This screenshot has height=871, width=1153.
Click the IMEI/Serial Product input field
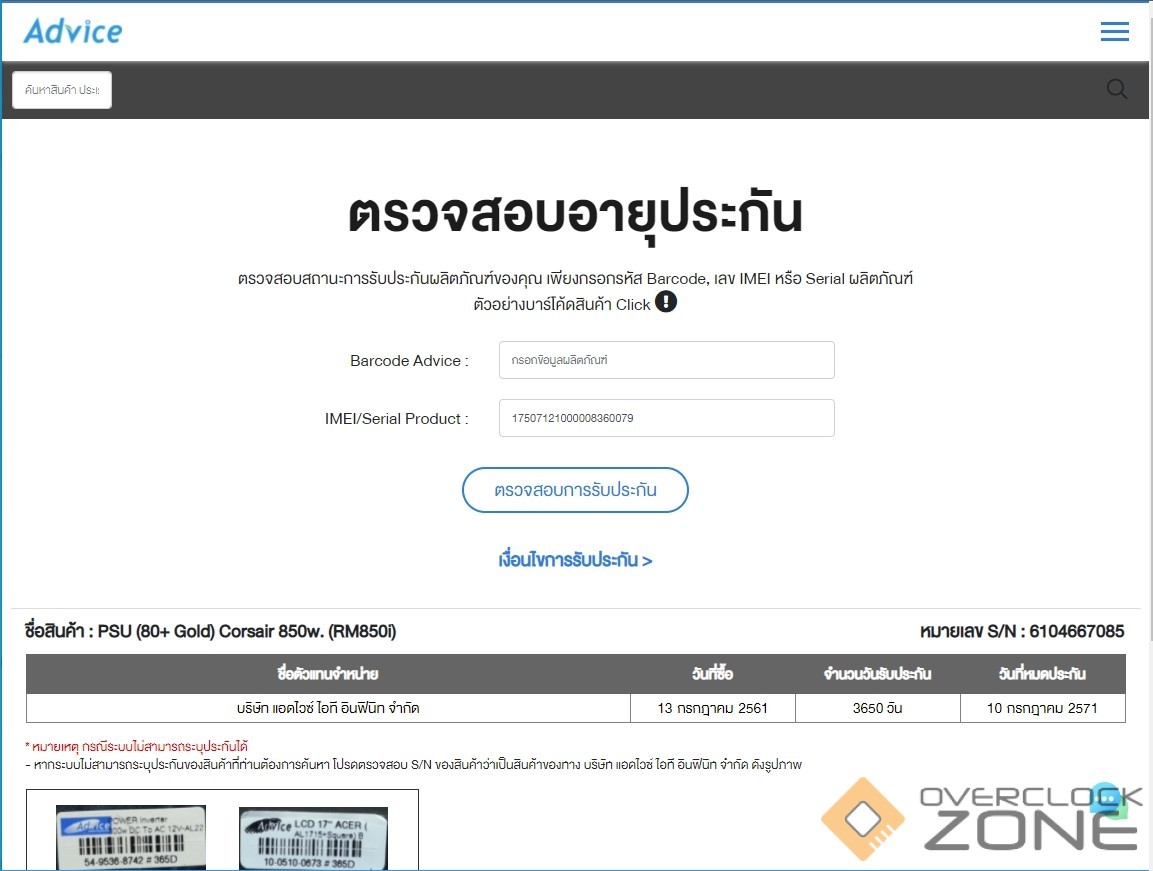666,418
